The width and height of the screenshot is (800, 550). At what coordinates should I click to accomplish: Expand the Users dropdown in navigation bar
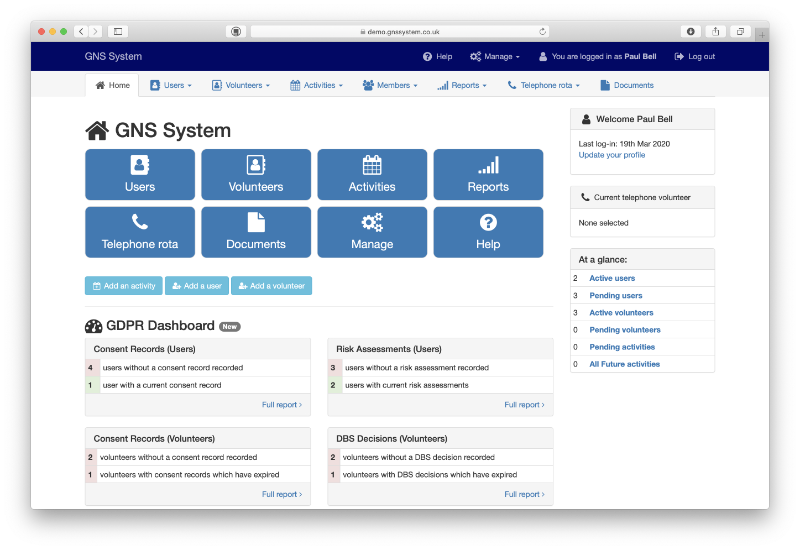(169, 85)
